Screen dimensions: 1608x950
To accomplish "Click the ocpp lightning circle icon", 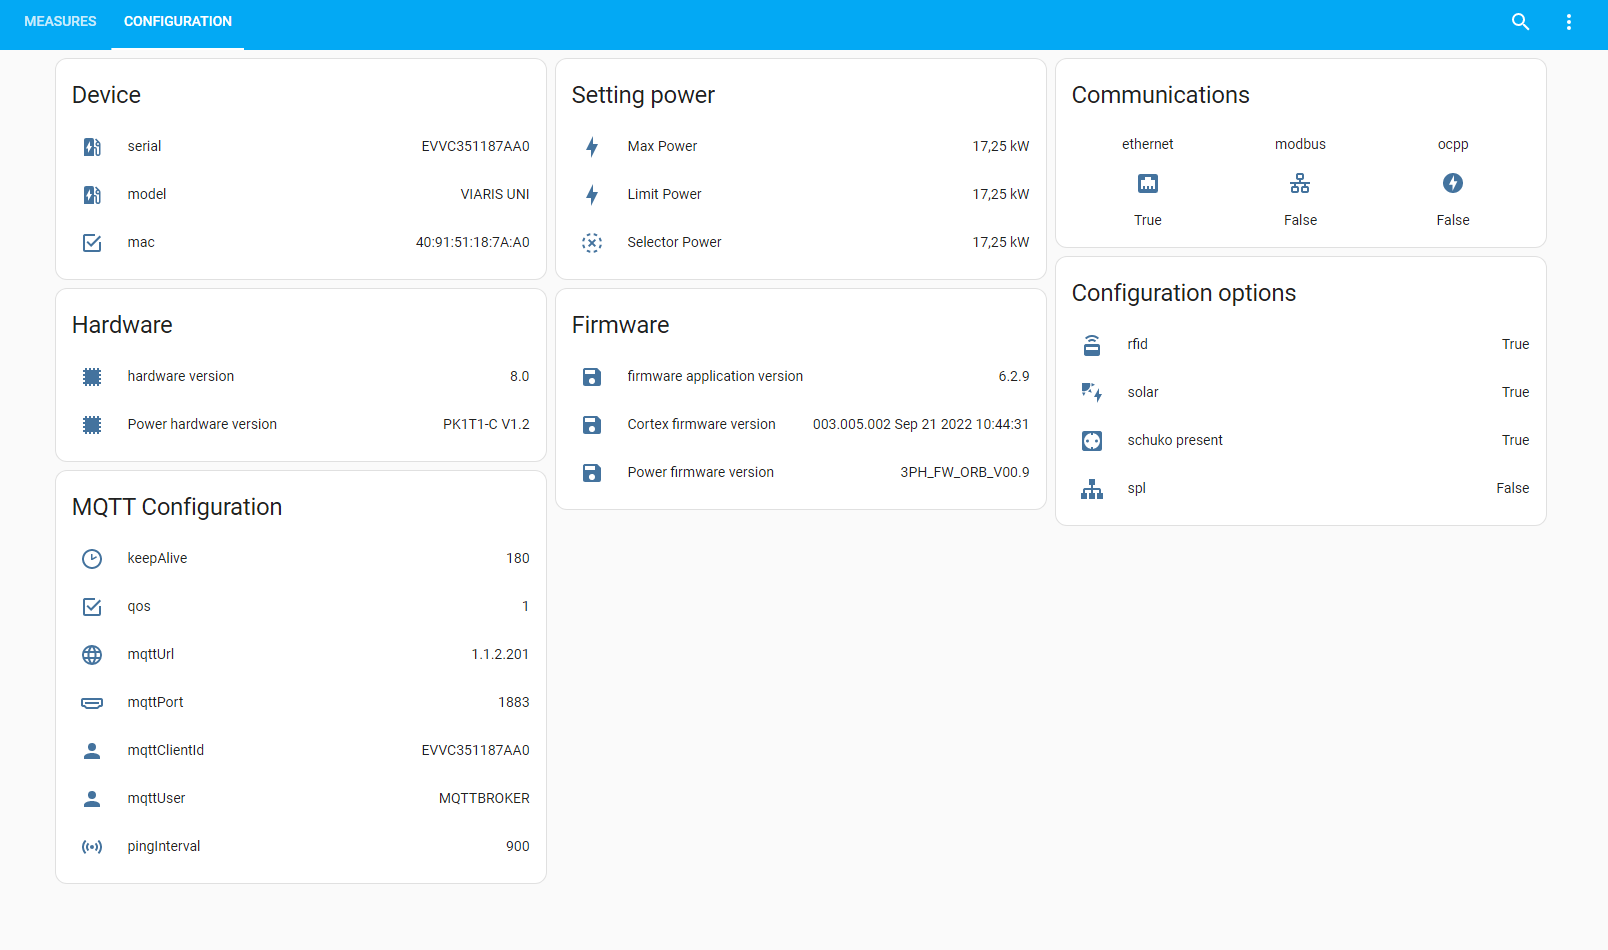I will 1453,183.
